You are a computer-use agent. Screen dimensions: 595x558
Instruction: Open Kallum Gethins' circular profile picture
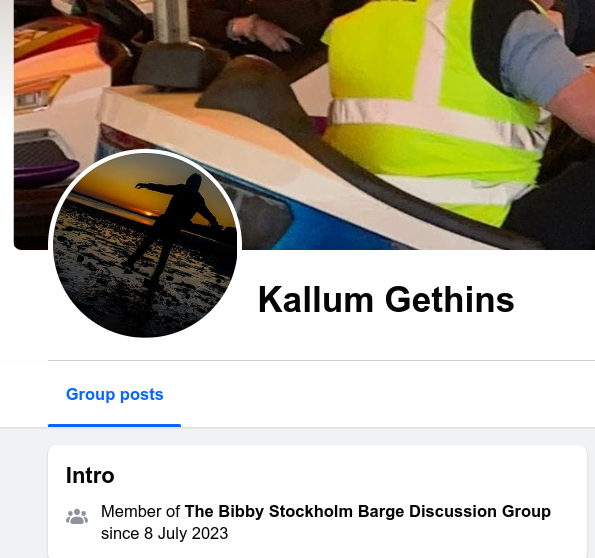145,244
